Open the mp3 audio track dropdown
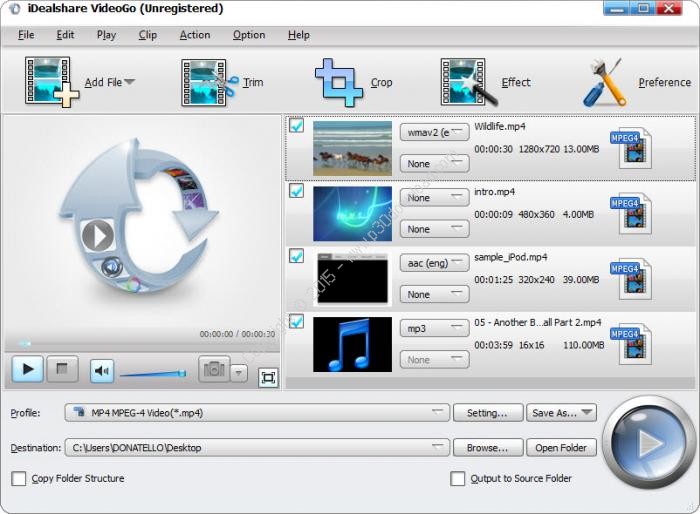700x514 pixels. [x=434, y=328]
